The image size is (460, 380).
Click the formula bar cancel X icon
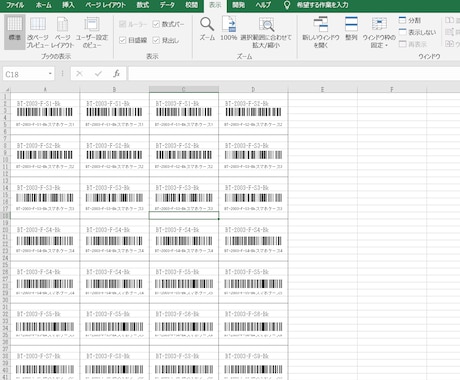79,74
